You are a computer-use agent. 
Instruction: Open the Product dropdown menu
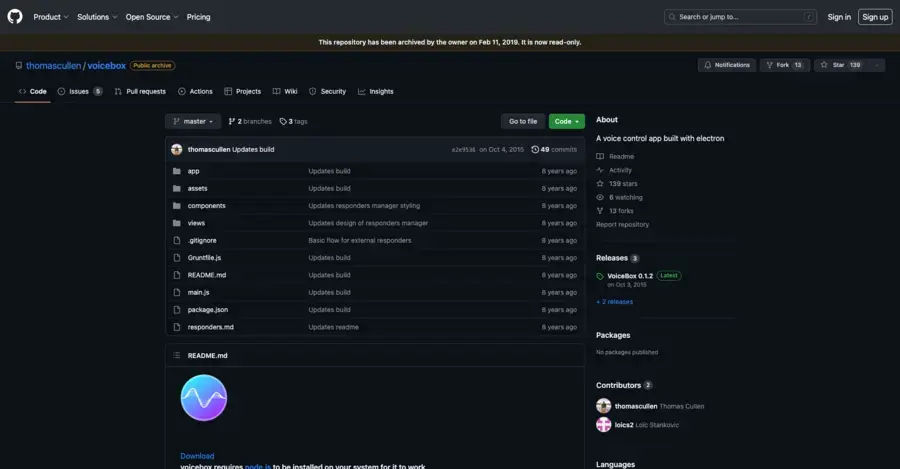[x=51, y=17]
